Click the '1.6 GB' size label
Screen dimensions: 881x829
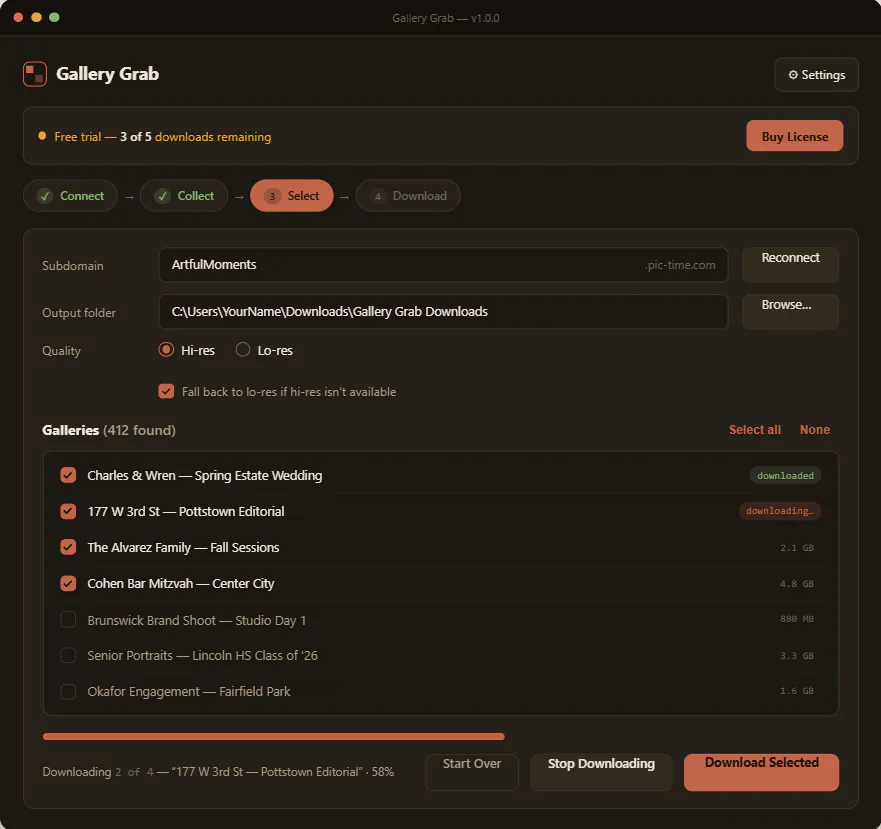[x=797, y=691]
